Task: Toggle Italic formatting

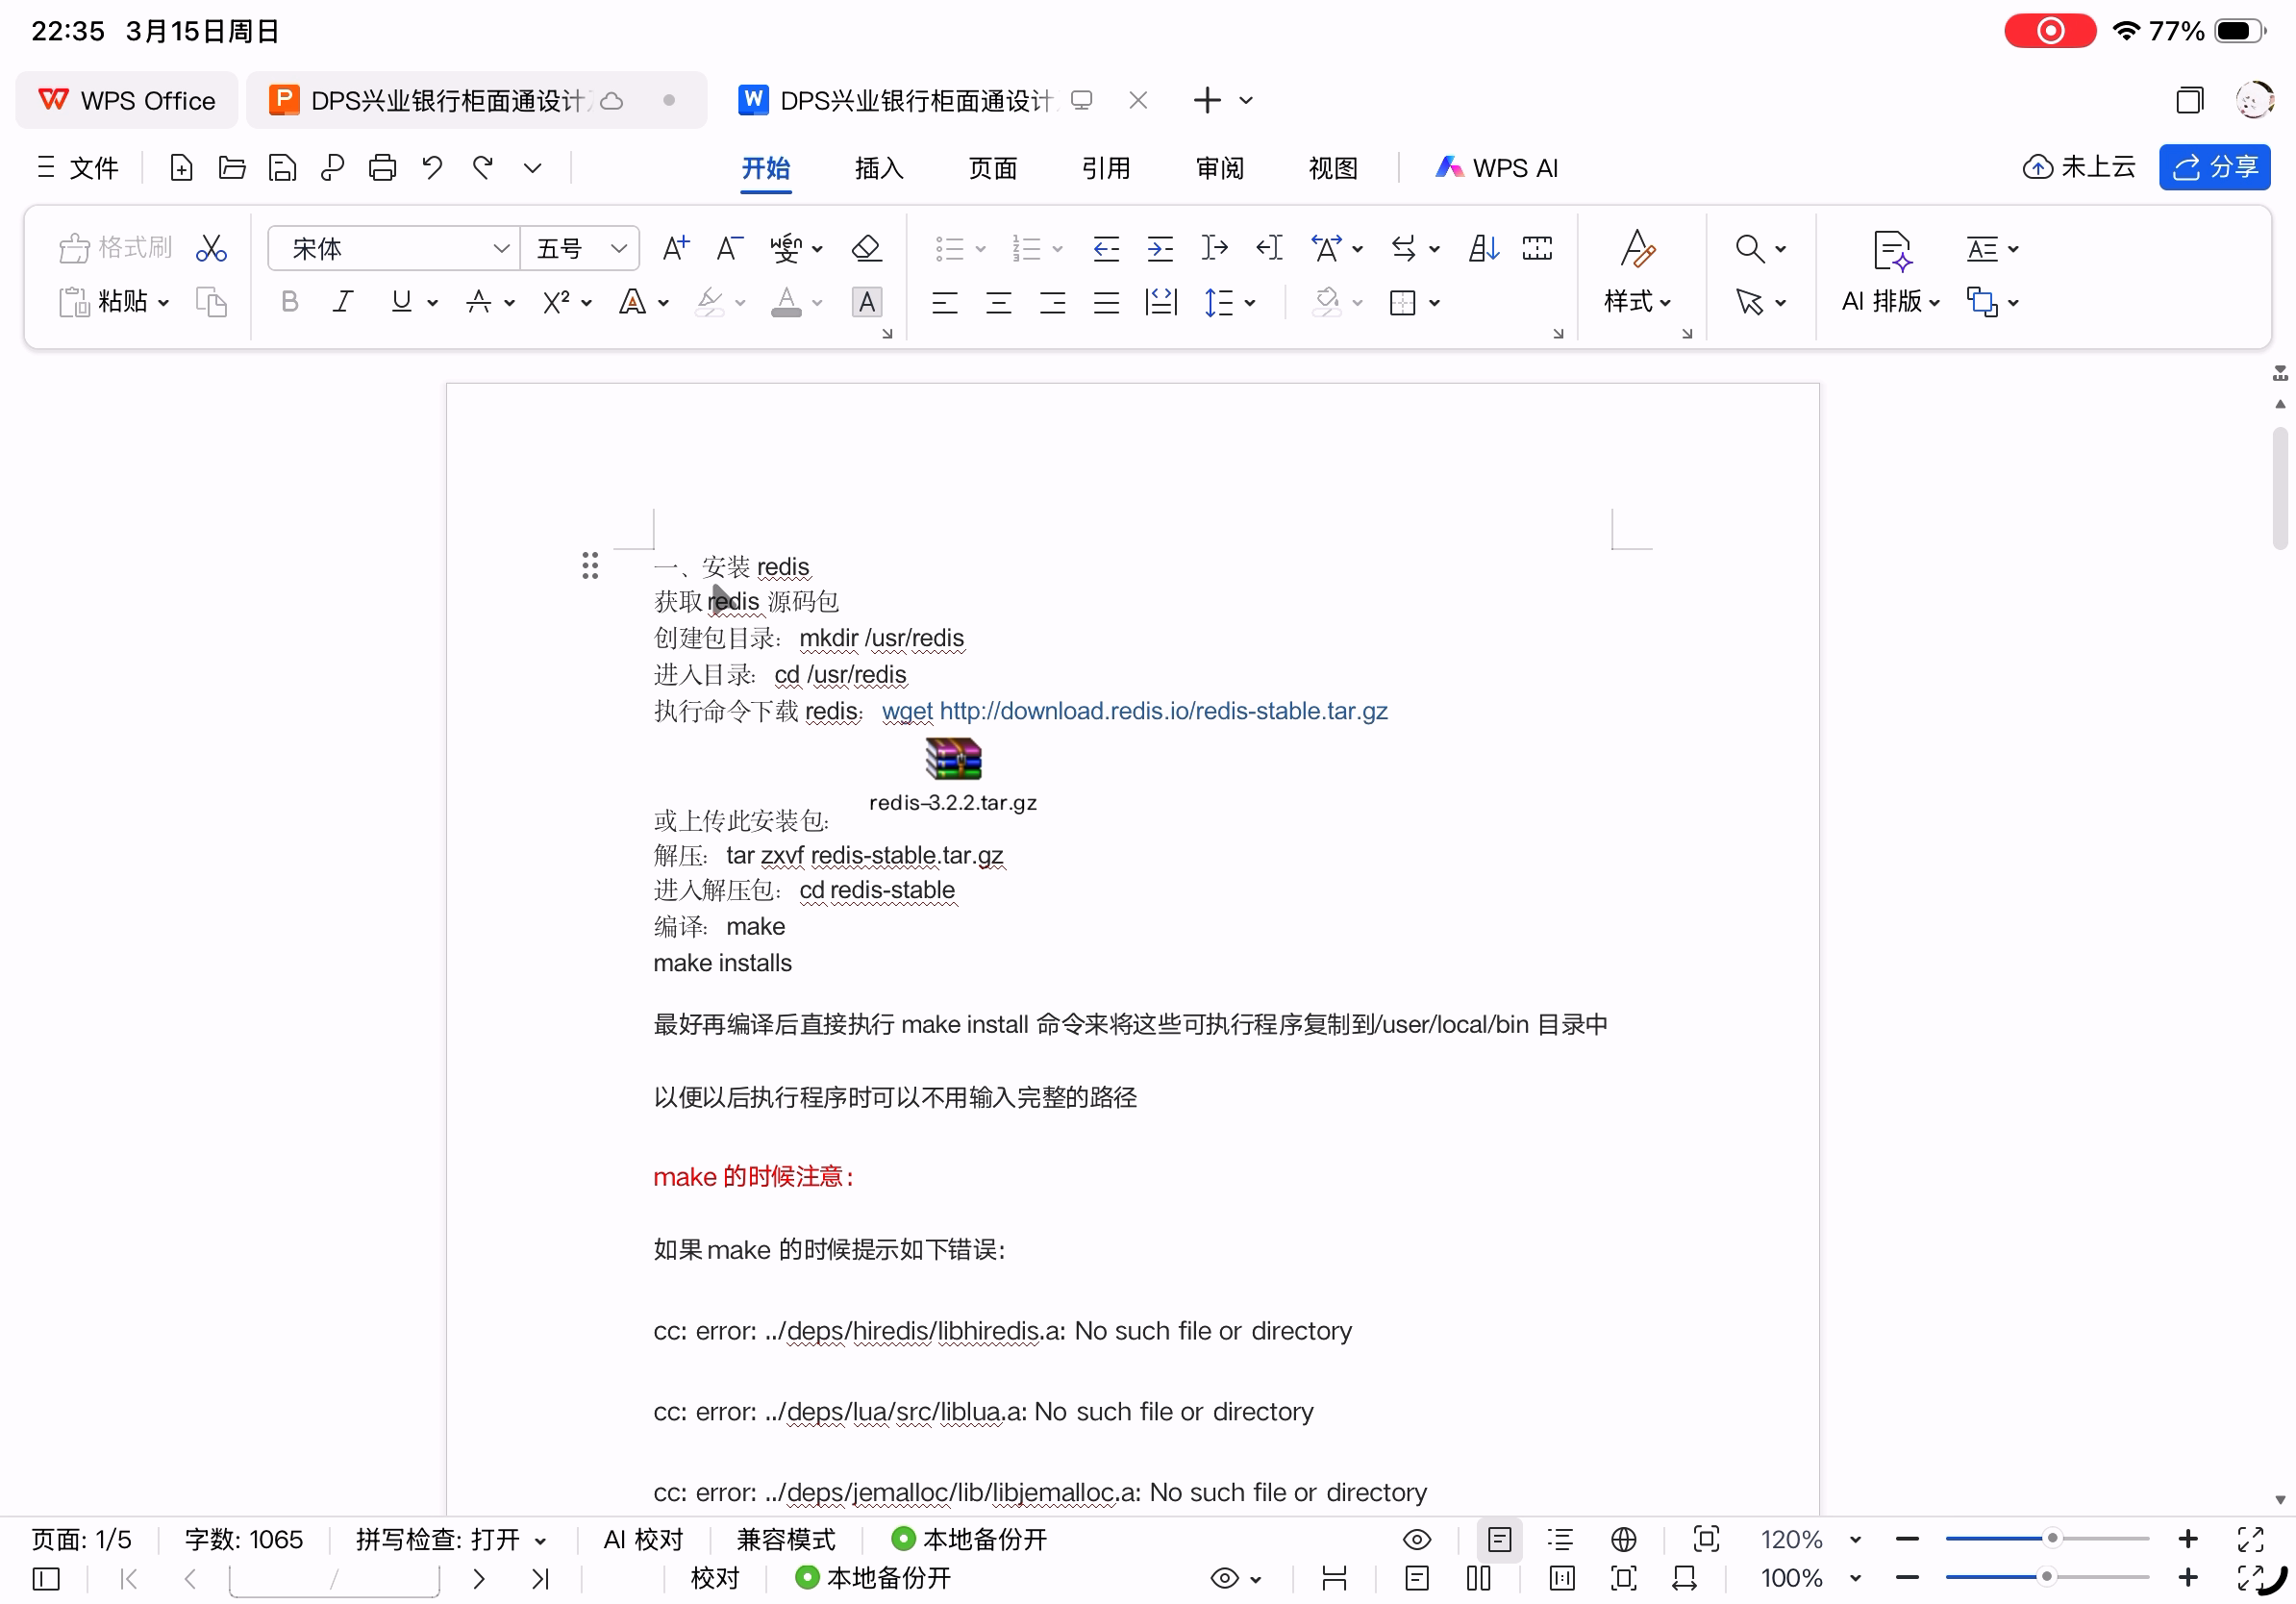Action: point(343,302)
